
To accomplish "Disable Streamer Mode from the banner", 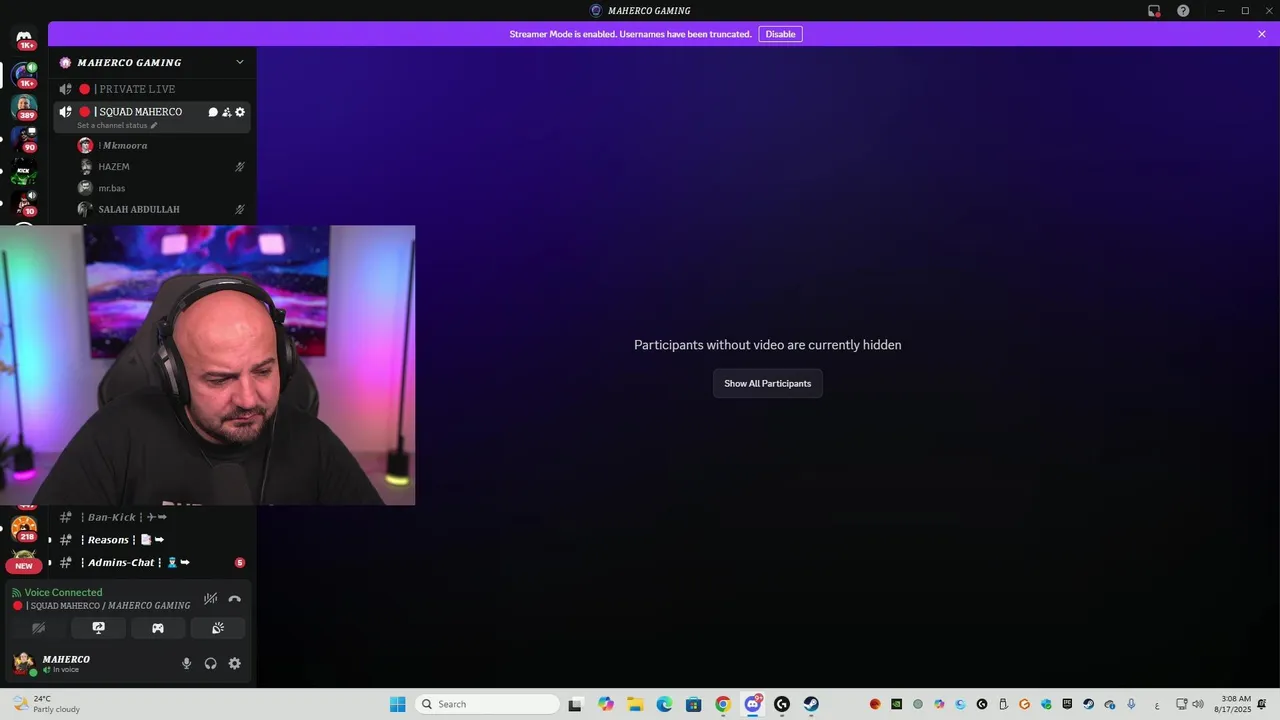I will click(780, 34).
